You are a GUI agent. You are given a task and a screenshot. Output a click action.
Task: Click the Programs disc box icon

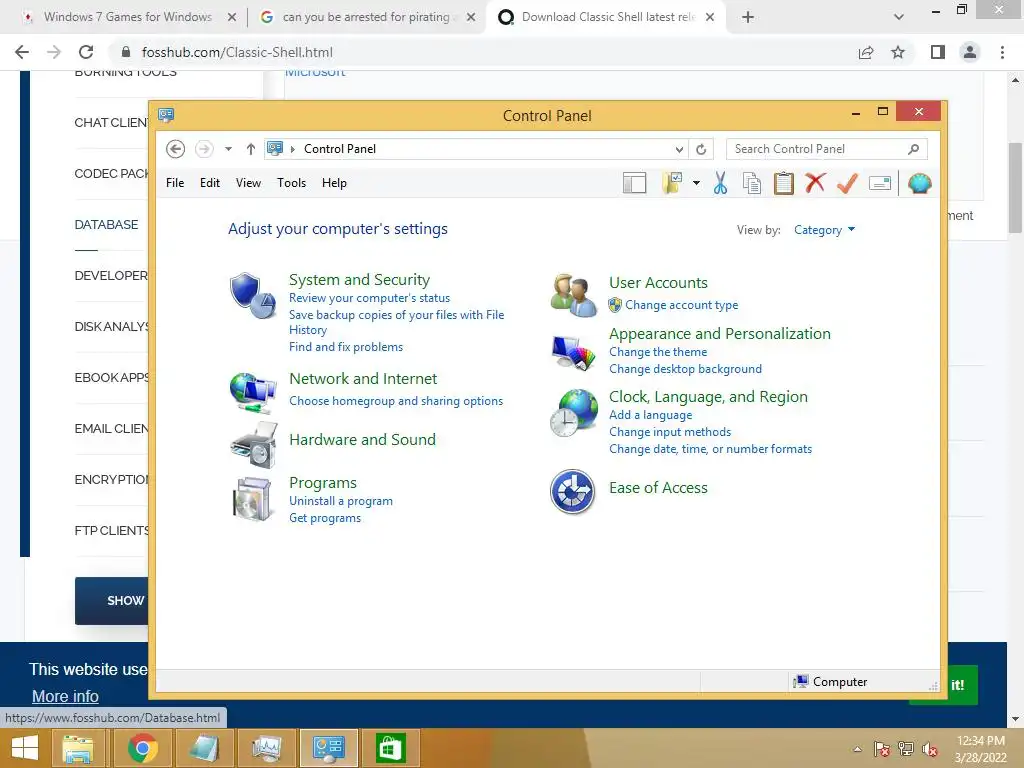[252, 500]
